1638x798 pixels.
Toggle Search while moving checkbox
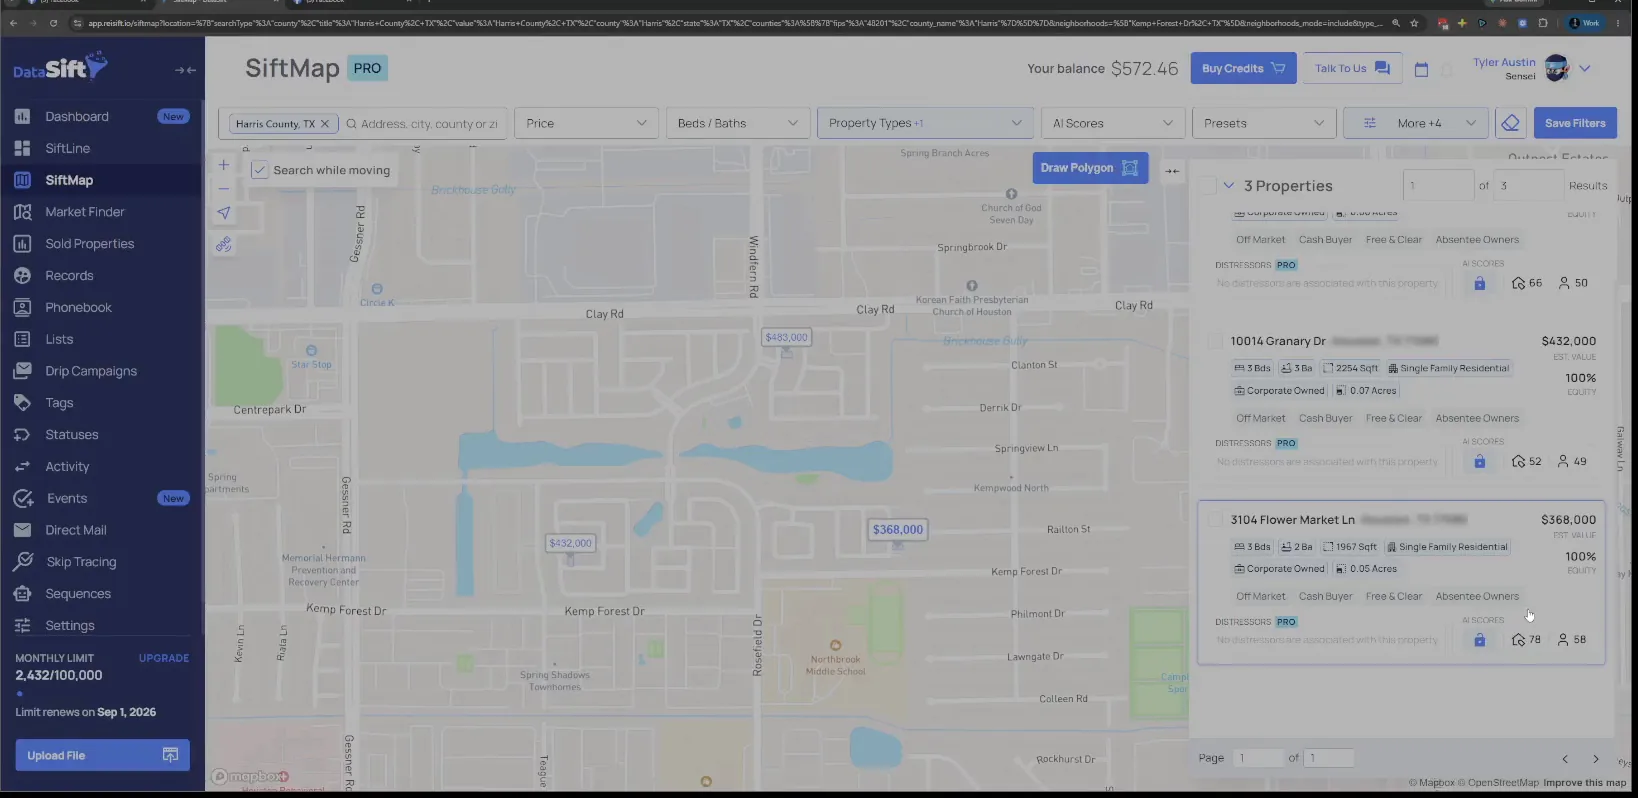tap(260, 170)
